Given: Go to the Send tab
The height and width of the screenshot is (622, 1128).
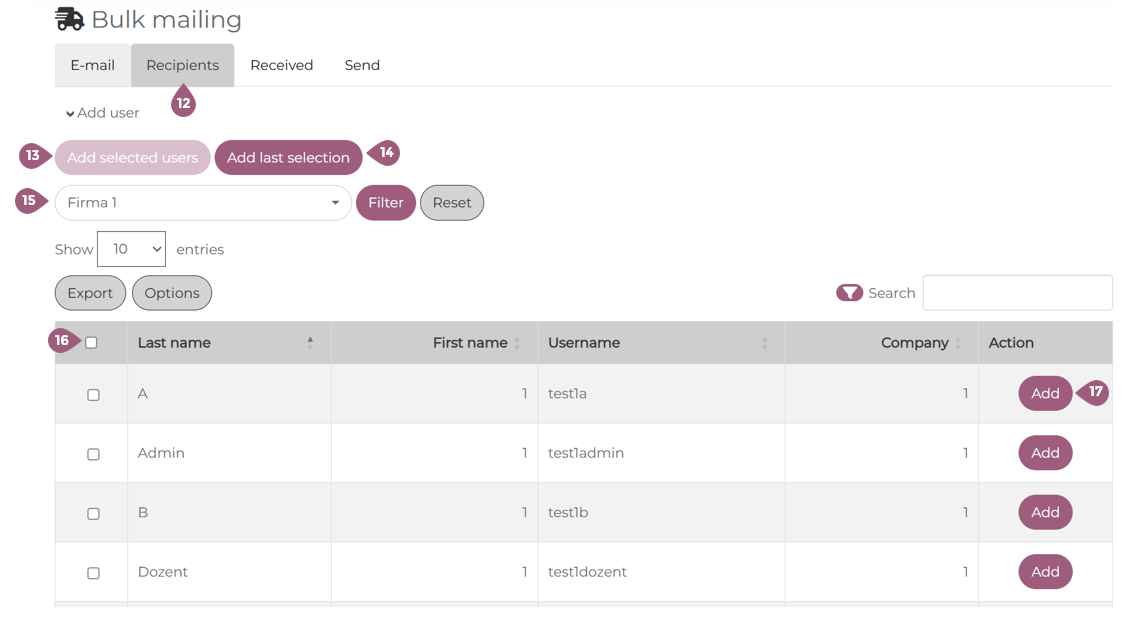Looking at the screenshot, I should [x=362, y=65].
